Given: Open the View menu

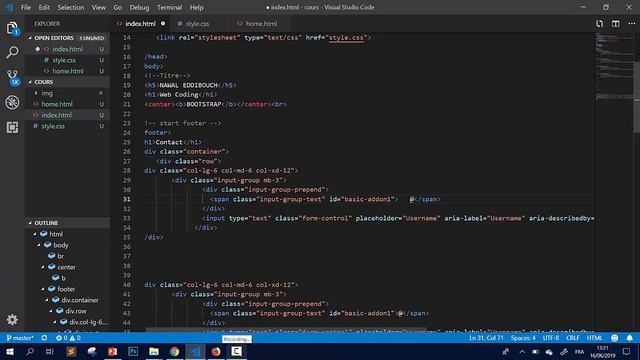Looking at the screenshot, I should point(99,7).
